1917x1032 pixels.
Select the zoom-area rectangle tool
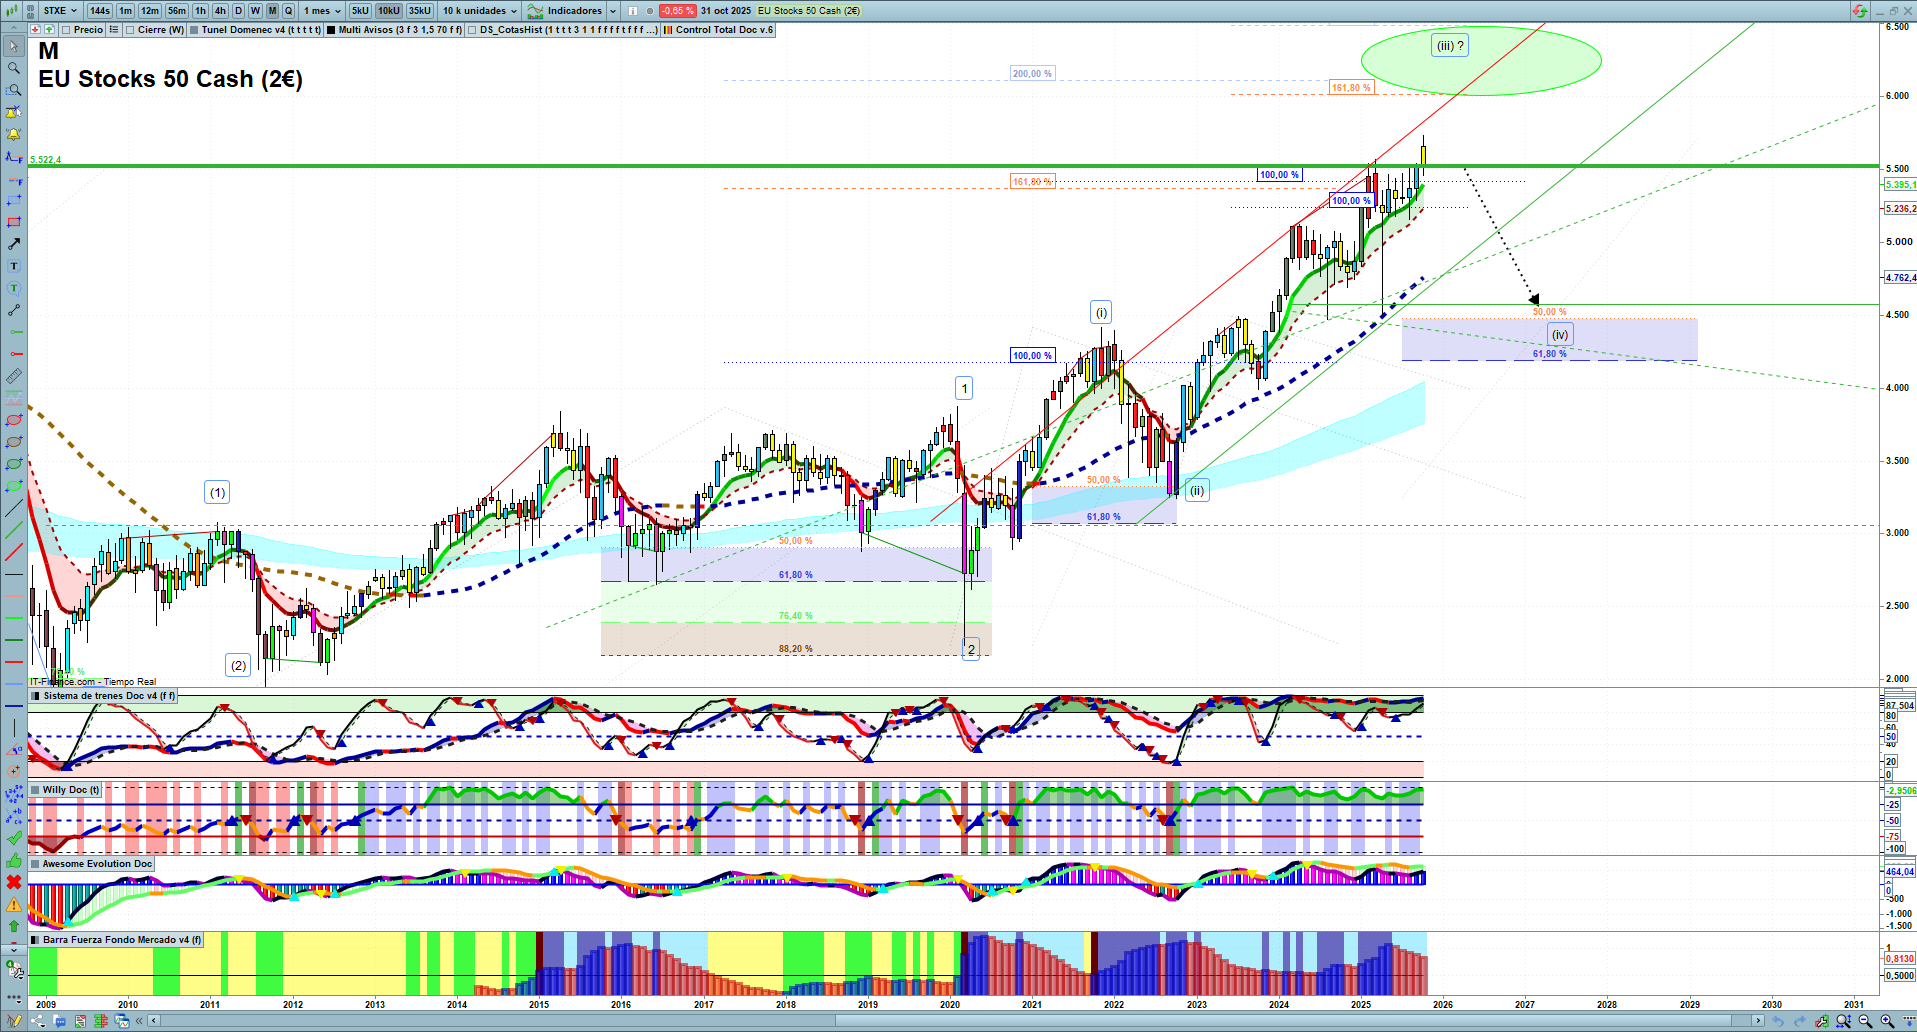click(14, 90)
